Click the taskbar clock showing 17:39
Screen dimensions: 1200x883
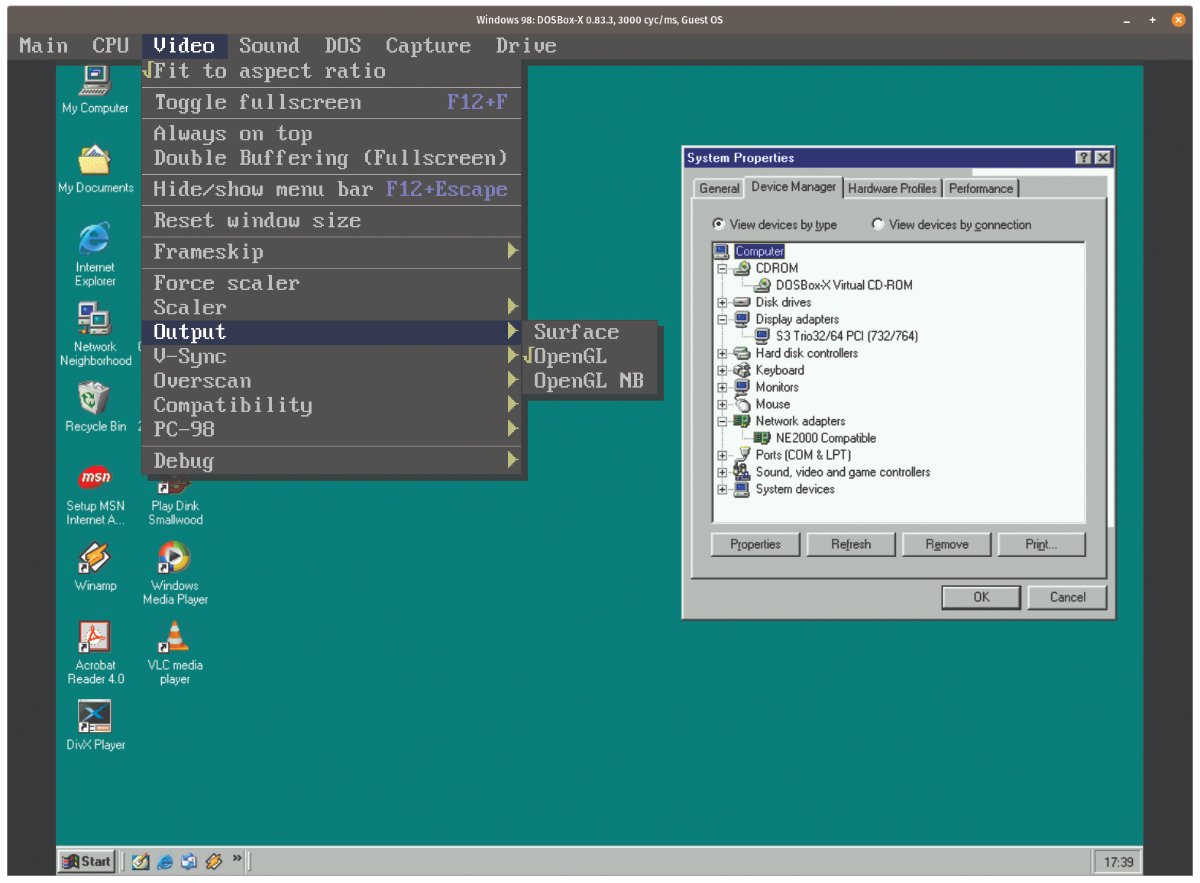[x=1118, y=862]
